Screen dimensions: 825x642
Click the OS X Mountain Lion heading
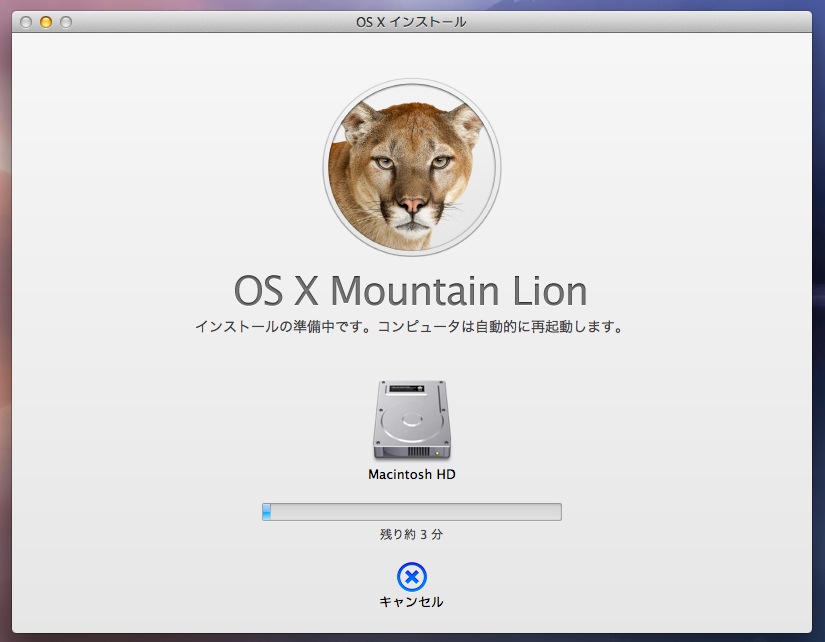[410, 290]
